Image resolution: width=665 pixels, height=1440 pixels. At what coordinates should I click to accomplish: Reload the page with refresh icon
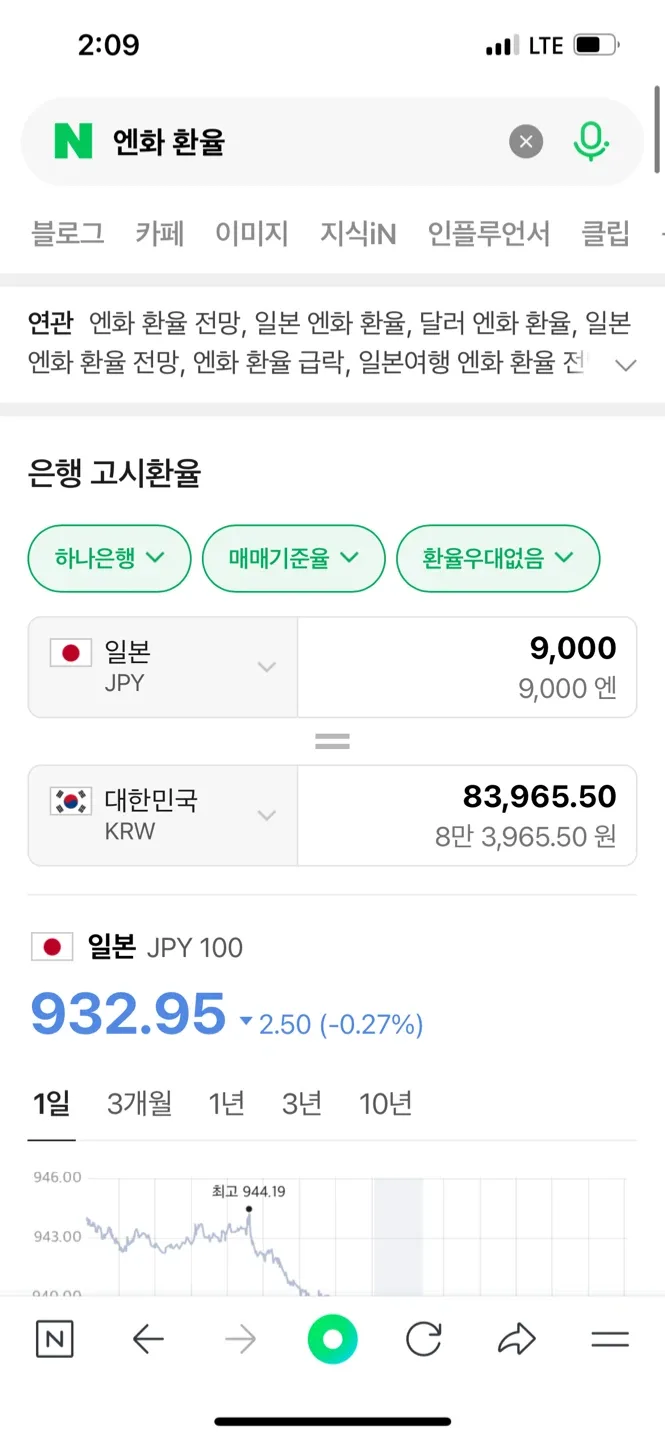pos(424,1339)
